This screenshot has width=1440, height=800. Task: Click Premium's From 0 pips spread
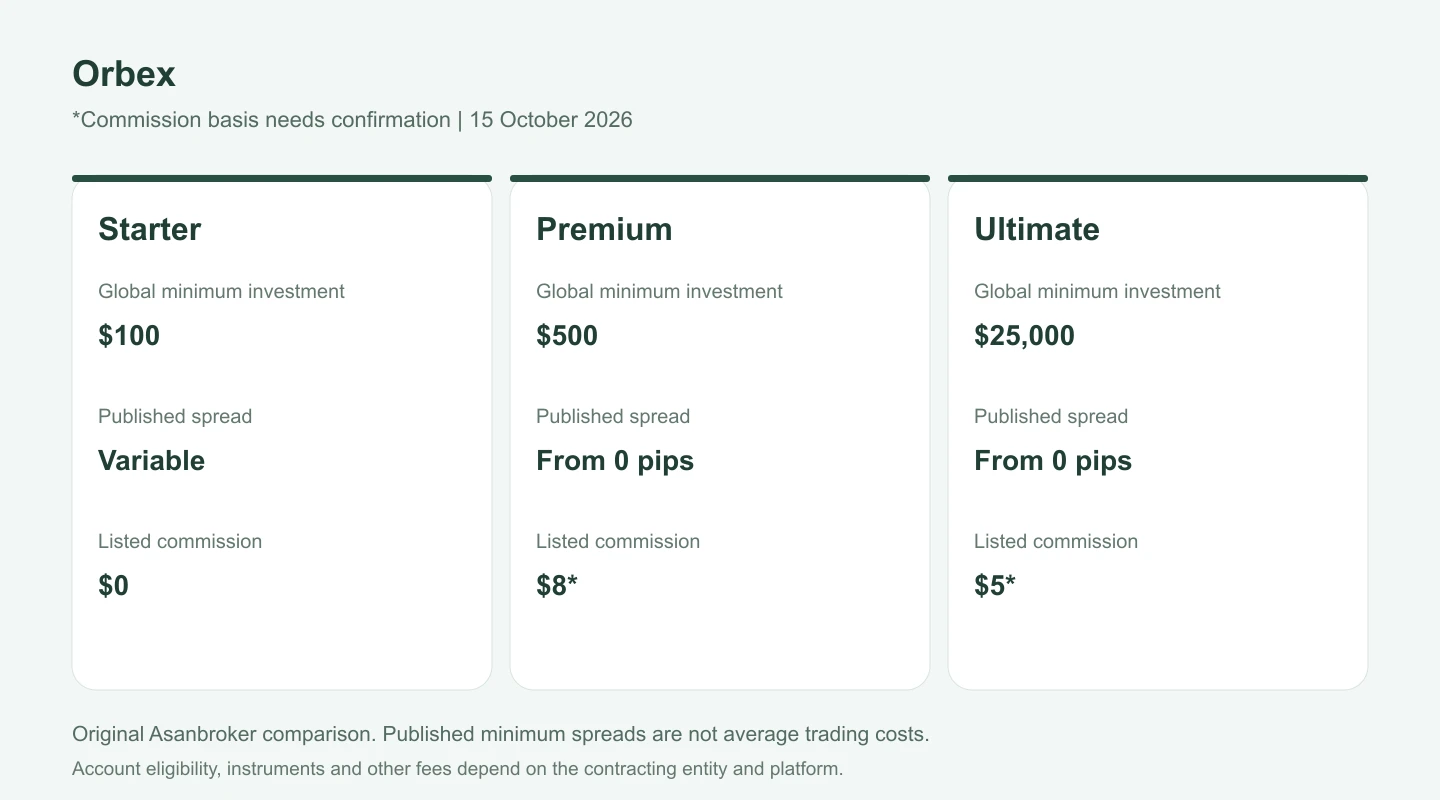[615, 460]
